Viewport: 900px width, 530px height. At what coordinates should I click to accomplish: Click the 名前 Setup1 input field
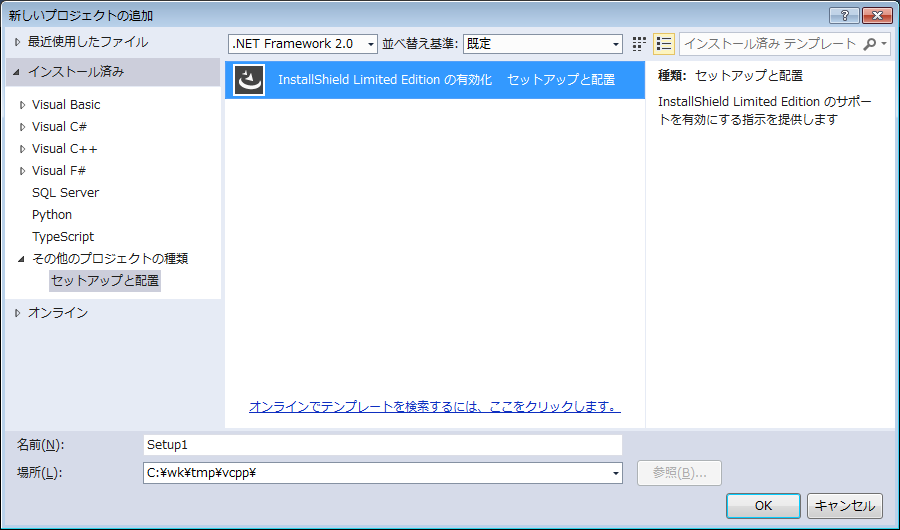[x=382, y=445]
